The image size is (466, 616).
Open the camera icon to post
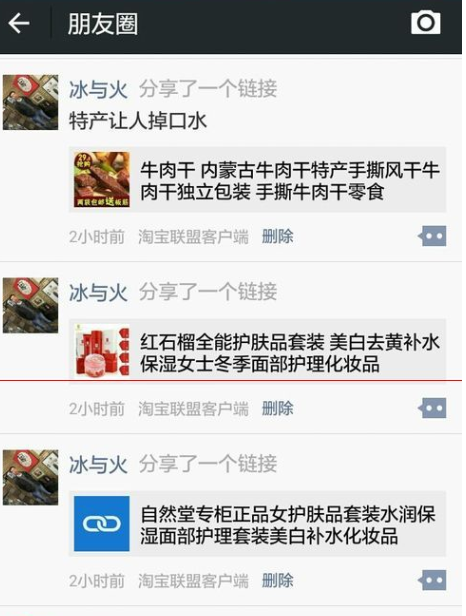tap(426, 23)
